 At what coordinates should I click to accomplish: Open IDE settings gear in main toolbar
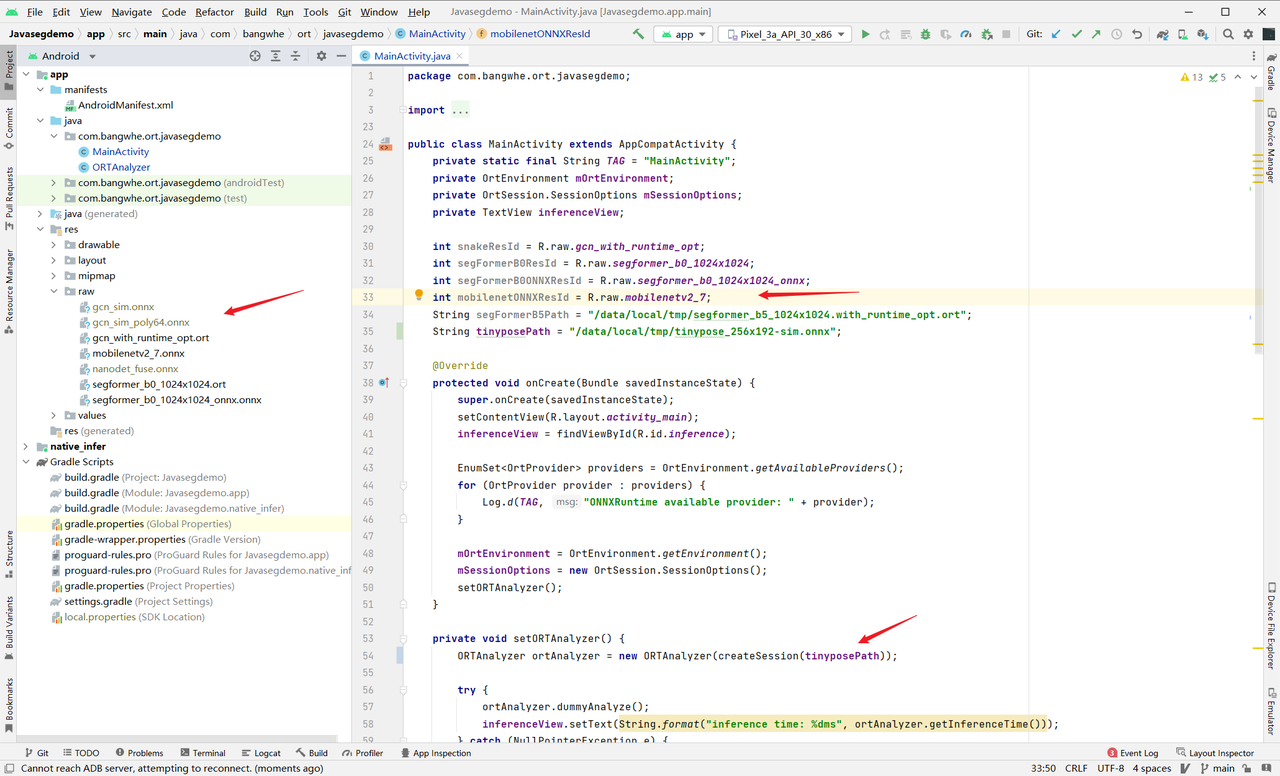pyautogui.click(x=1247, y=34)
